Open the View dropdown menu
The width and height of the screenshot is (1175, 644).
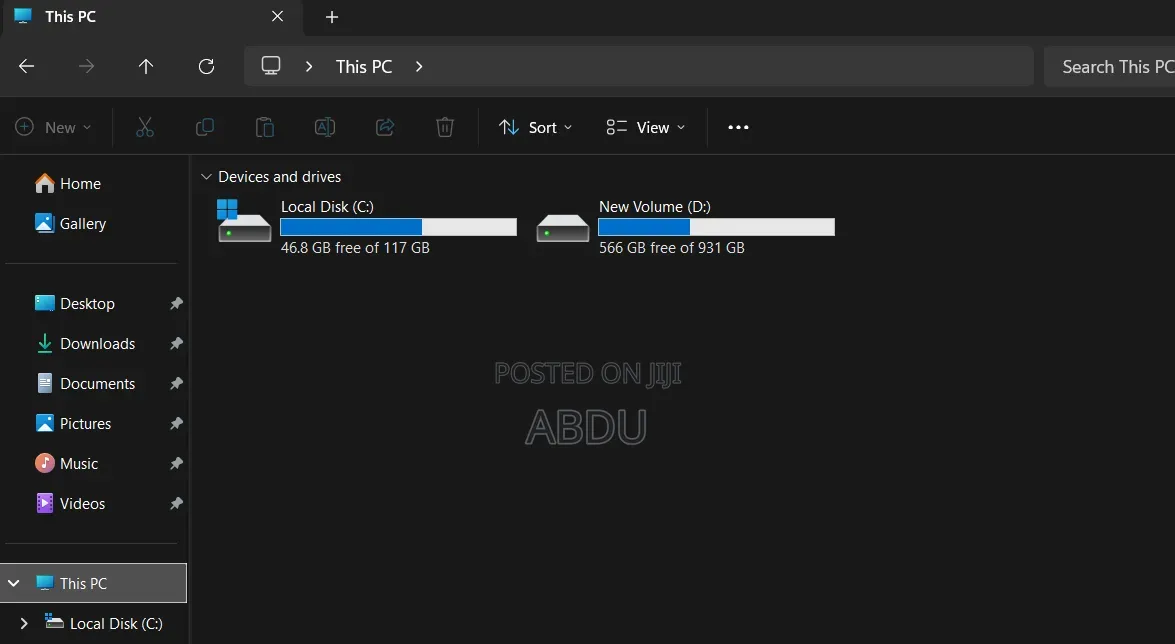click(645, 127)
